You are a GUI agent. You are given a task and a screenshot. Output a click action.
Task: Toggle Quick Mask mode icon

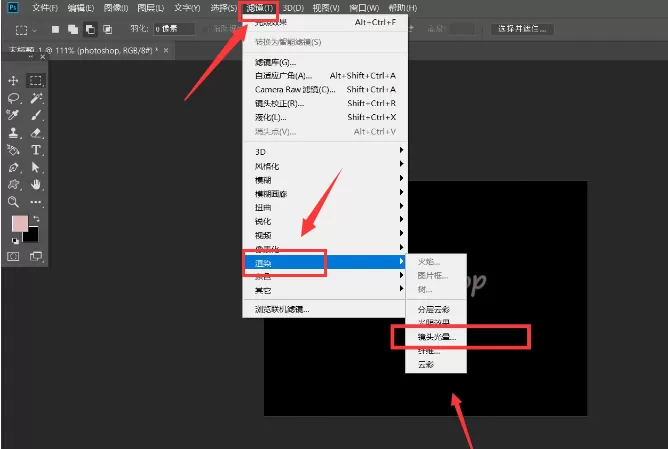13,256
